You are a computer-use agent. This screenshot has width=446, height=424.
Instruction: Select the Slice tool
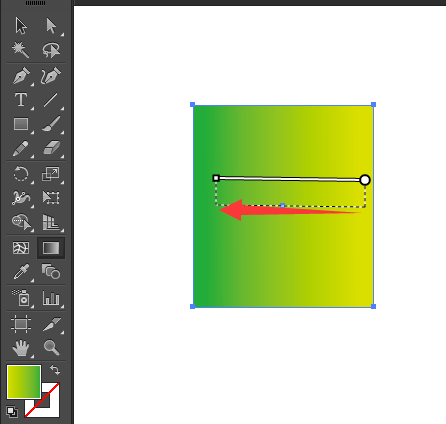click(52, 324)
